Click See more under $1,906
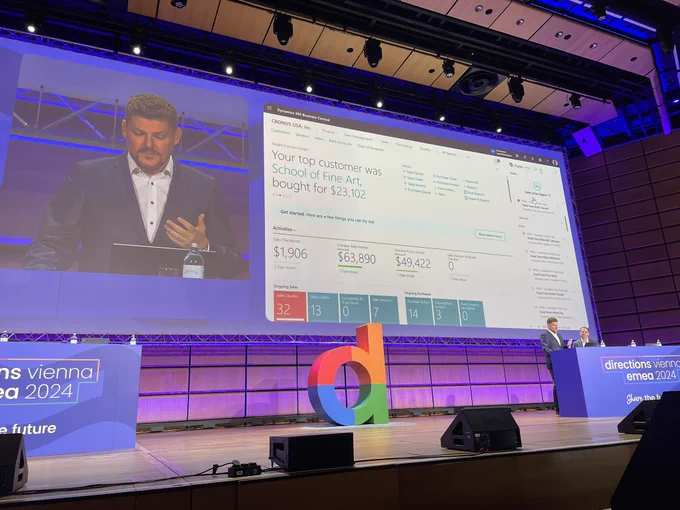This screenshot has width=680, height=510. tap(285, 268)
